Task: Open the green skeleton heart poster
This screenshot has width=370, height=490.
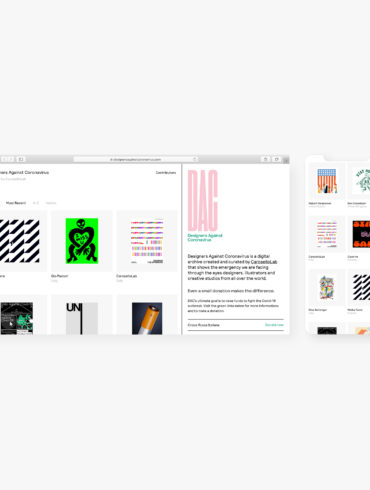Action: tap(82, 241)
